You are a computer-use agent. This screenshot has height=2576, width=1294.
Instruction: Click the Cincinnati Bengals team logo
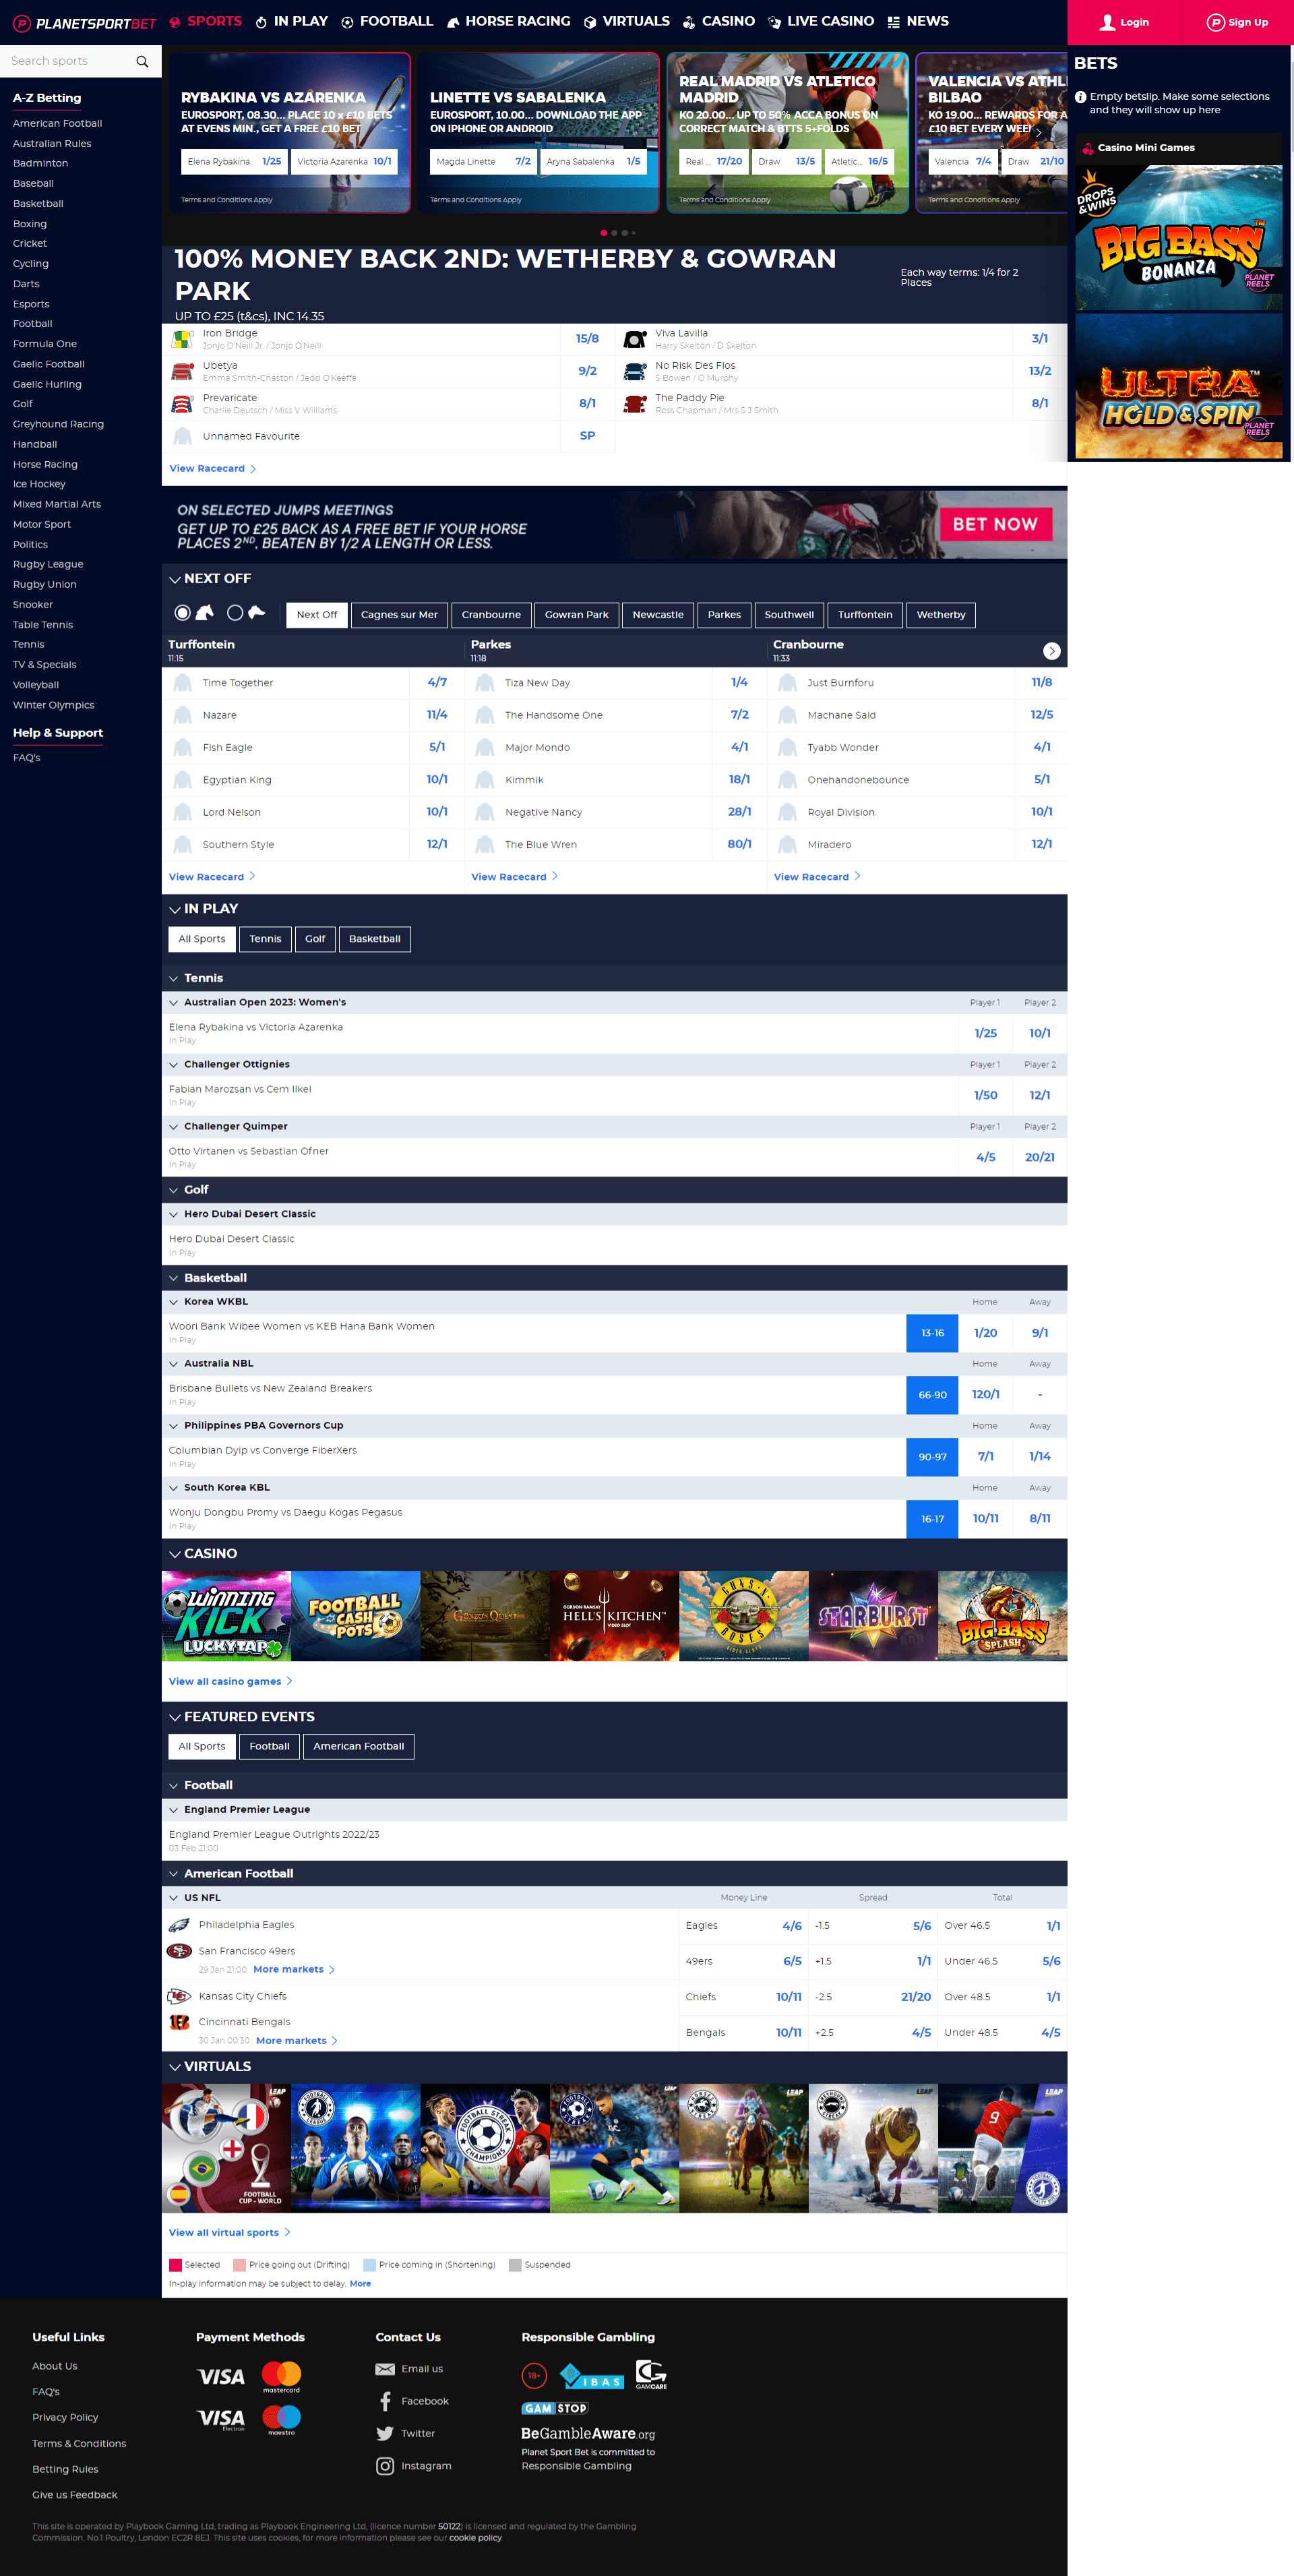[179, 2022]
